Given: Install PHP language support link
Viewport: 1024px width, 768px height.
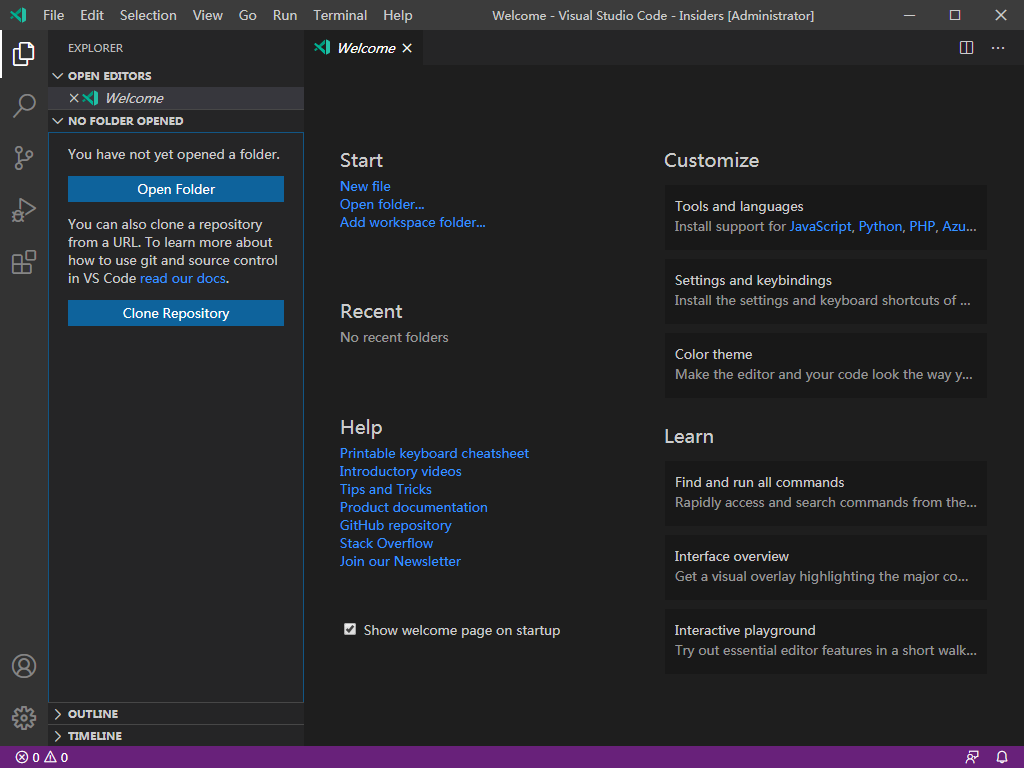Looking at the screenshot, I should coord(922,227).
